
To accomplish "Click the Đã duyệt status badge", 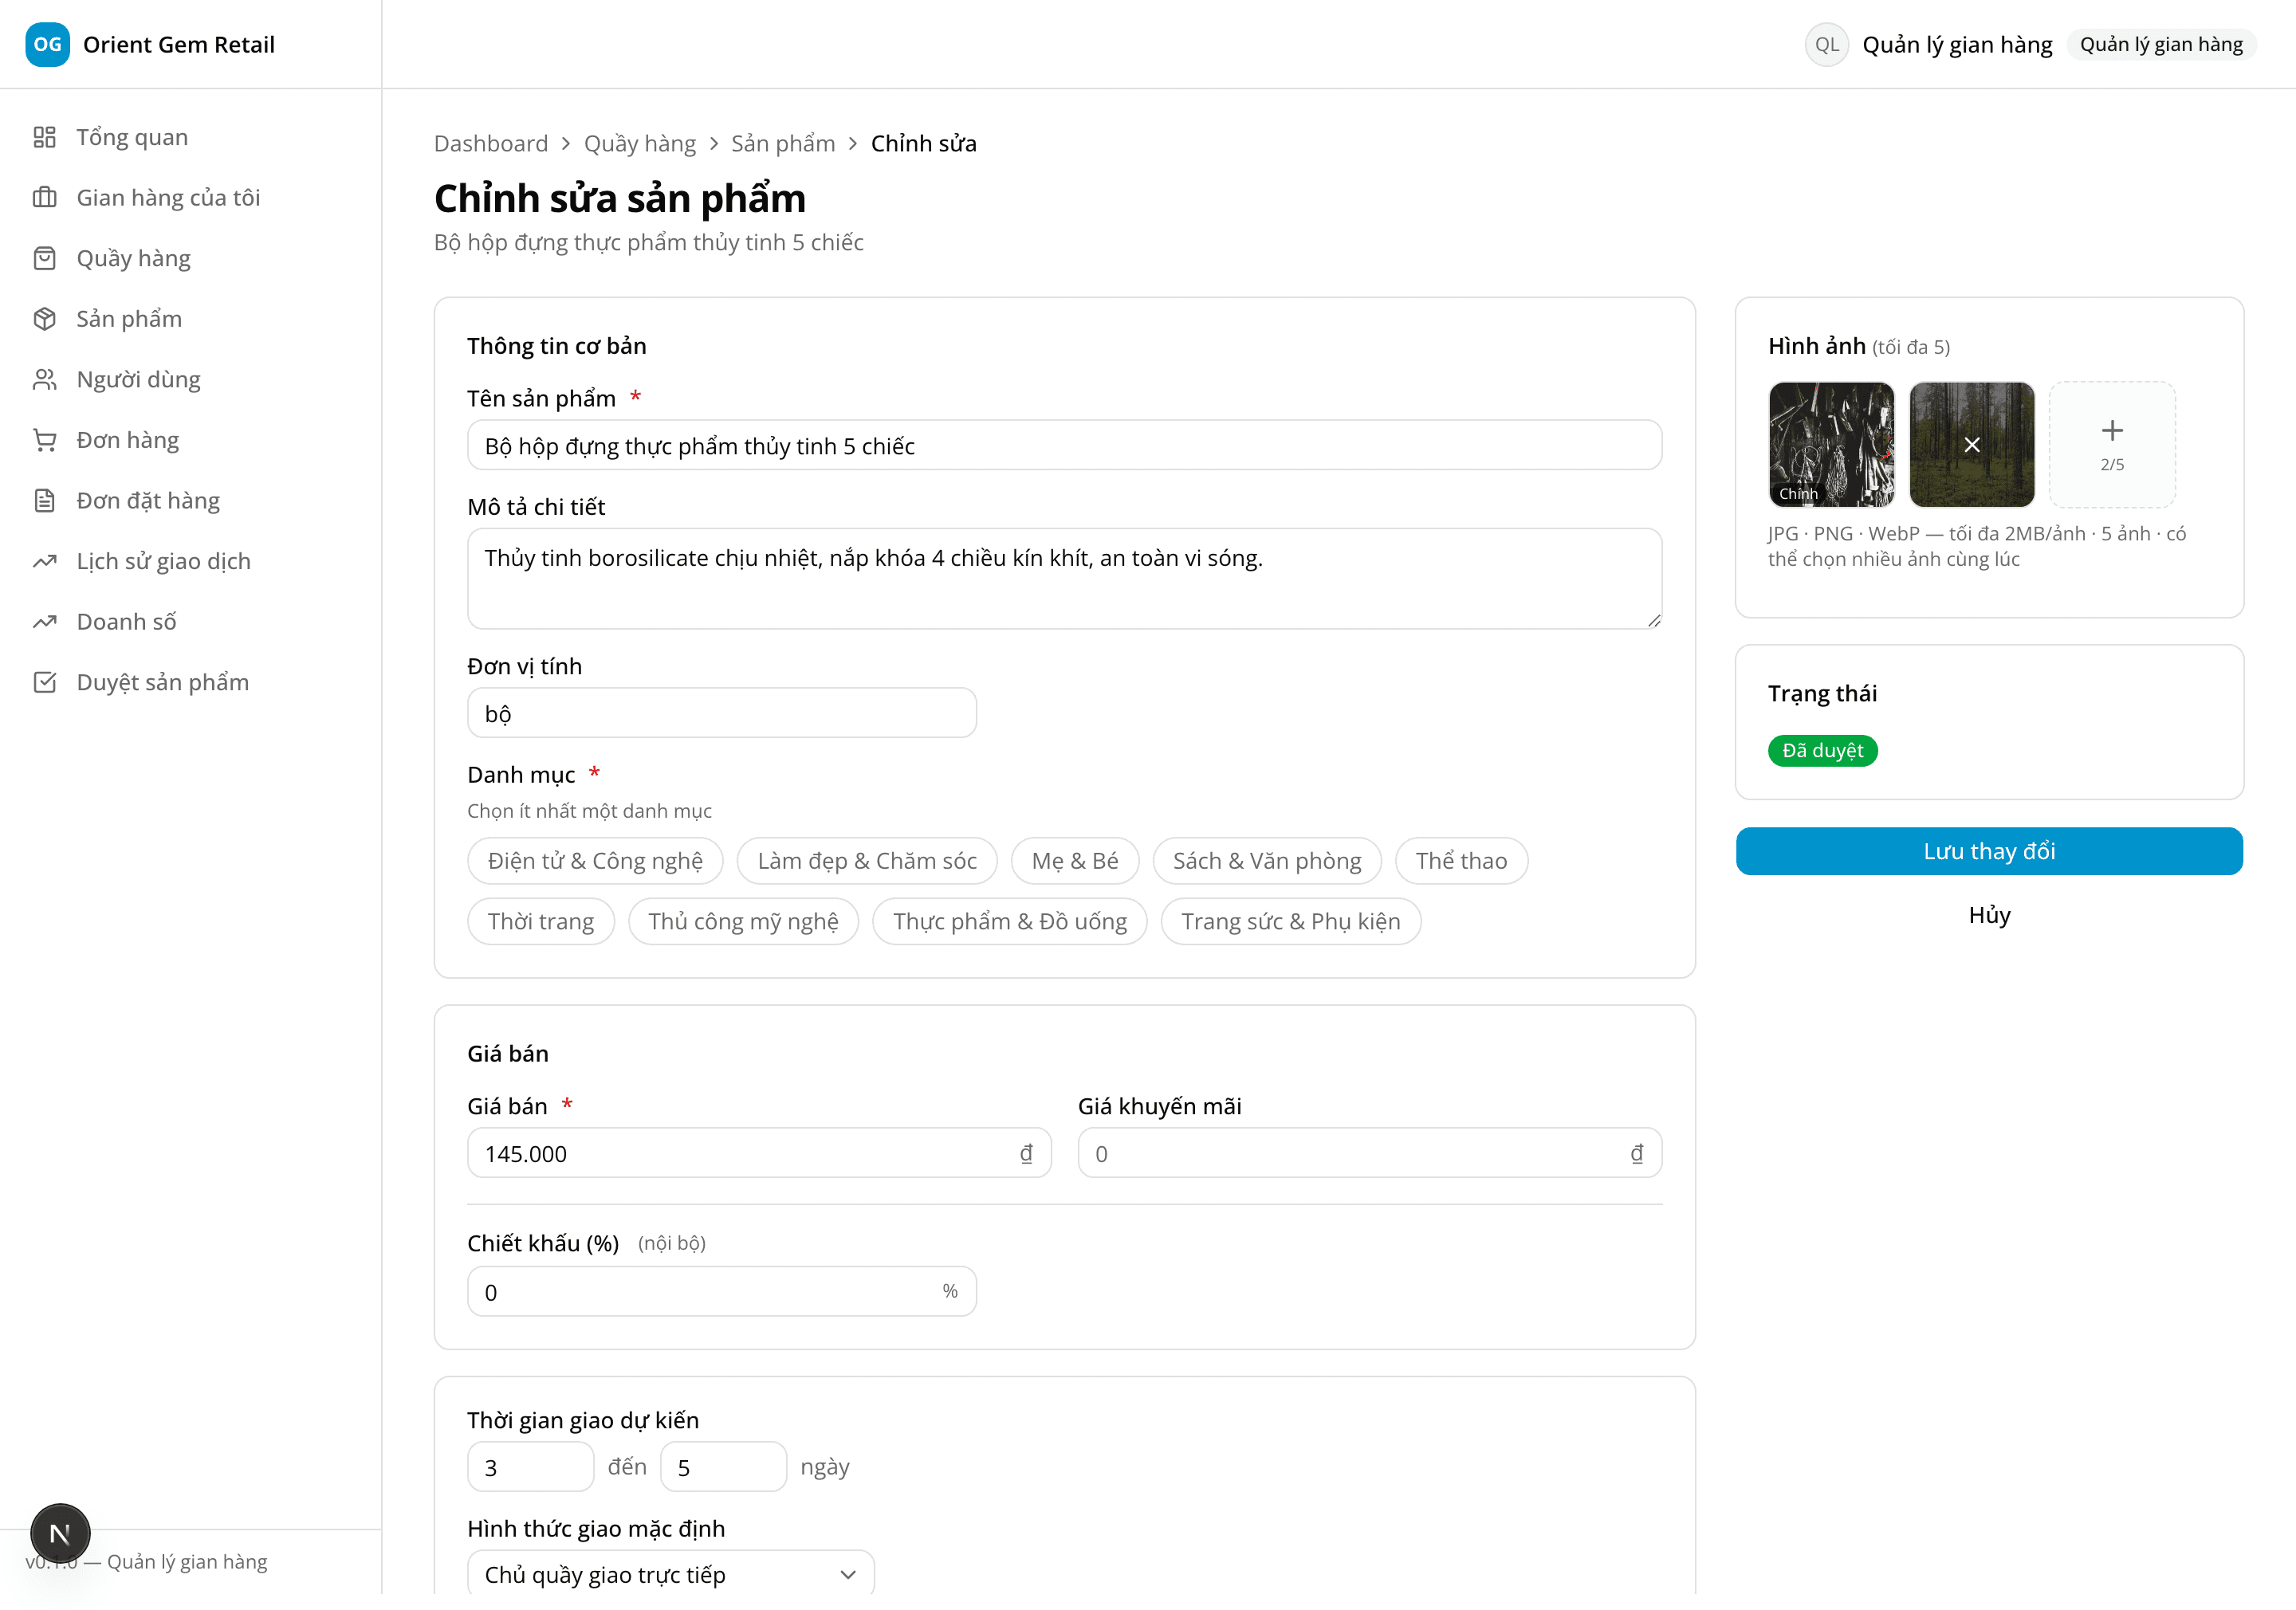I will (1822, 750).
